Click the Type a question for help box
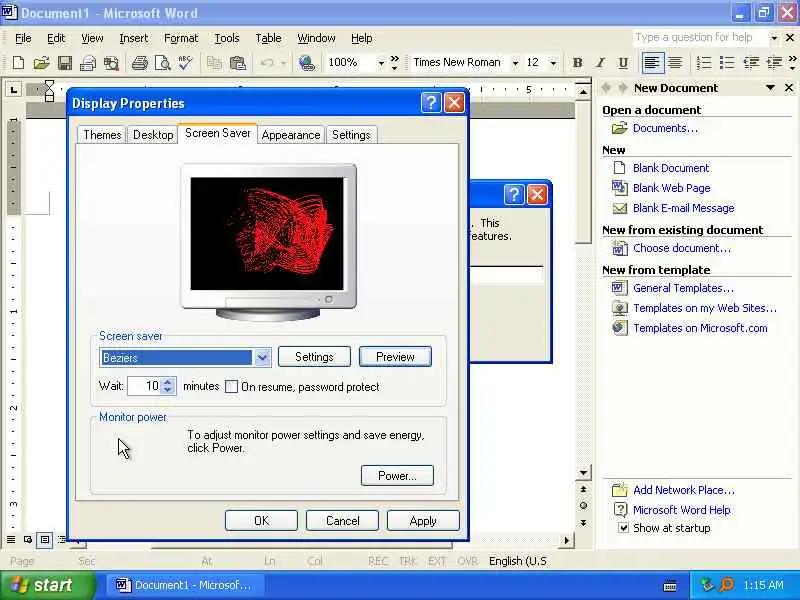 pos(701,38)
